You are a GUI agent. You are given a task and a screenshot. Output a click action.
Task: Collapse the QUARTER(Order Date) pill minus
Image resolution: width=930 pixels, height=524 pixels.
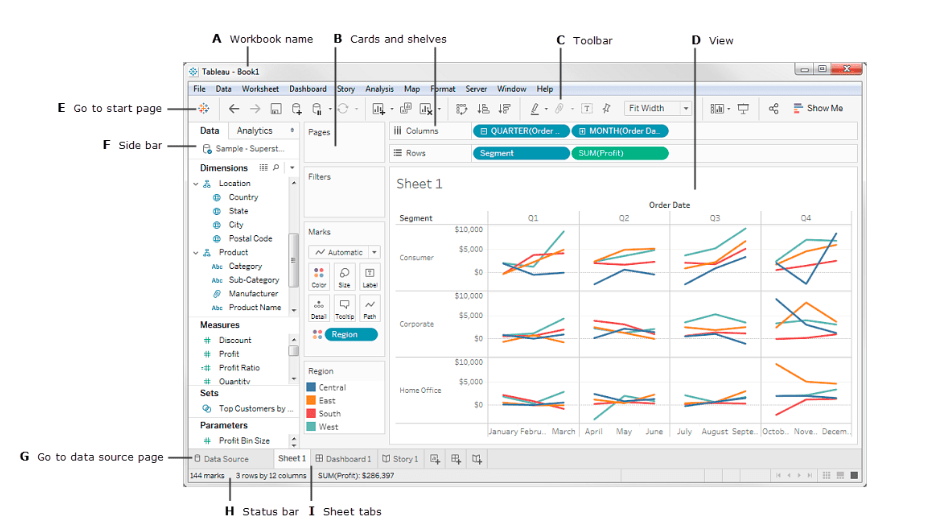[x=484, y=131]
